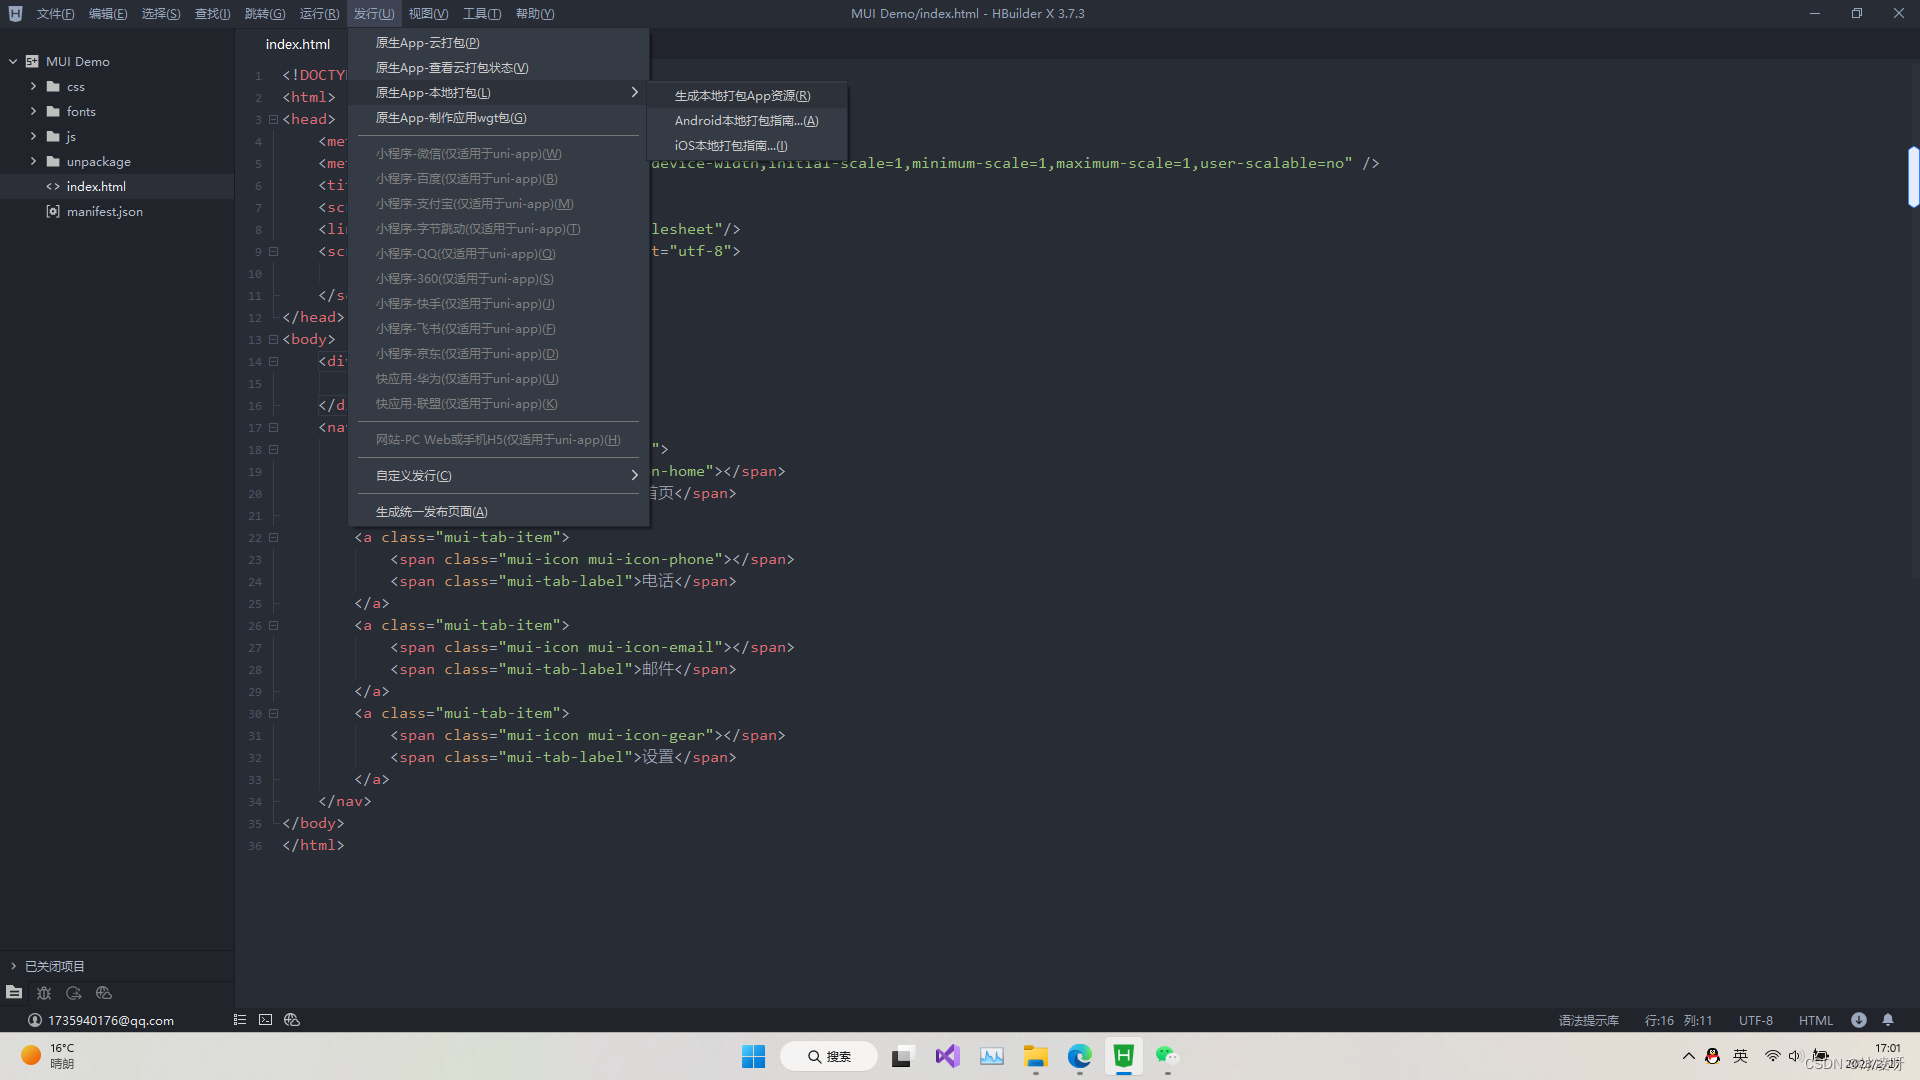Viewport: 1920px width, 1080px height.
Task: Click the taskbar 搜索 search box
Action: tap(829, 1056)
